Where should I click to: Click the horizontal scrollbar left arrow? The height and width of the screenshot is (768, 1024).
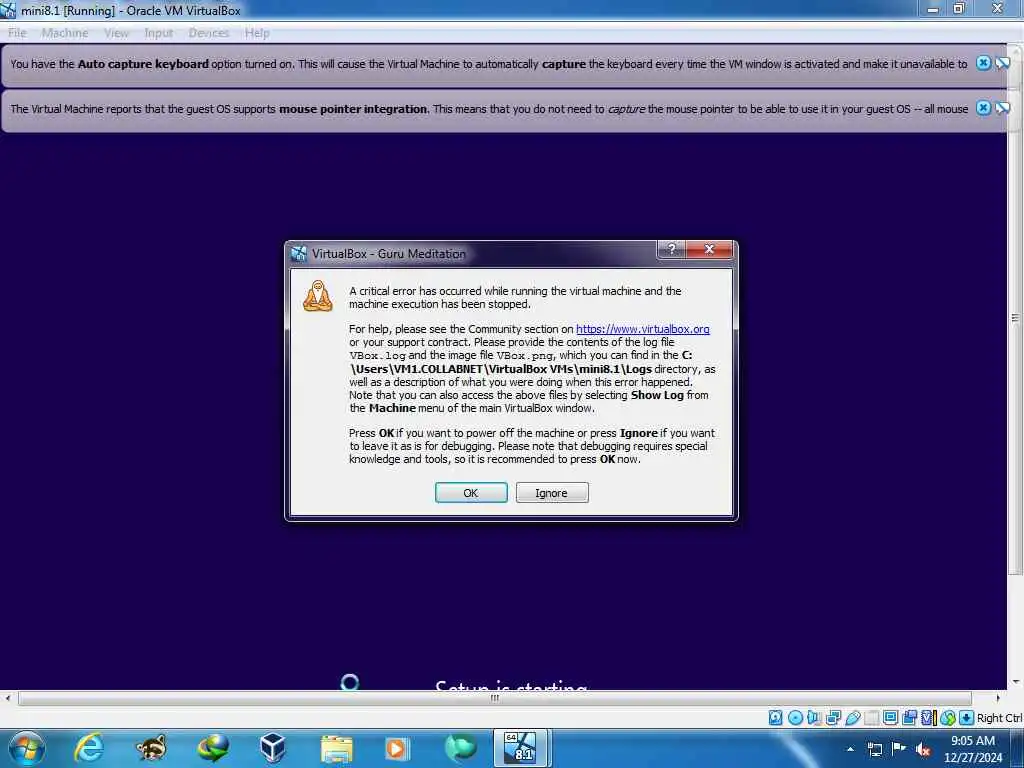click(x=7, y=698)
